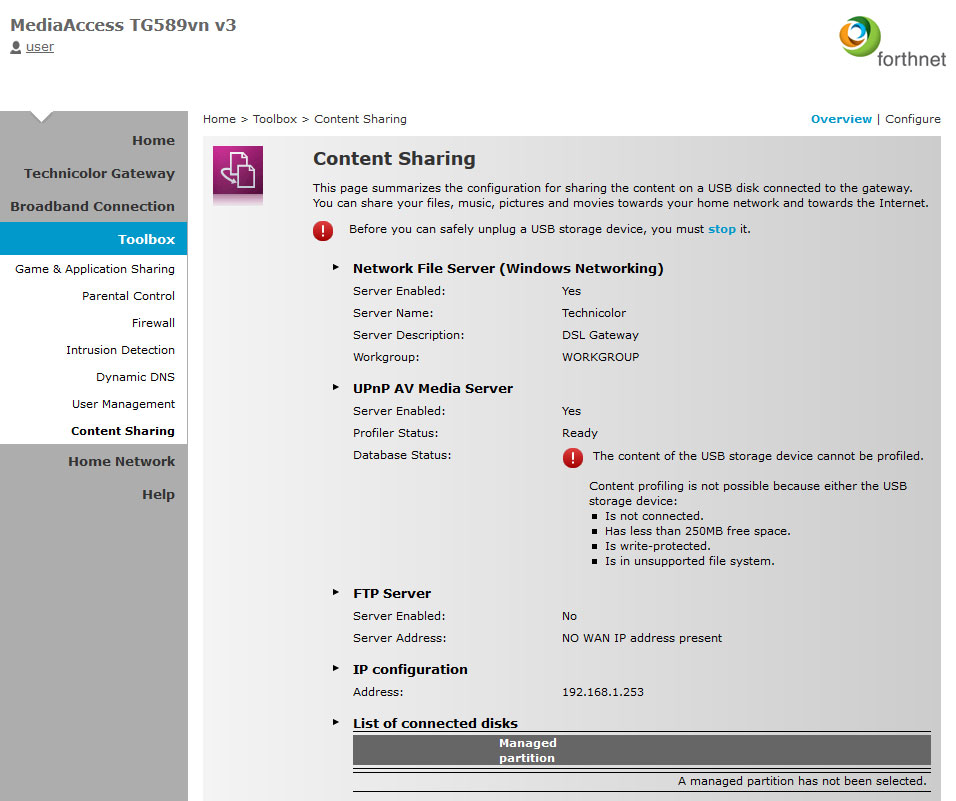This screenshot has width=956, height=801.
Task: Expand List of connected disks arrow
Action: click(x=335, y=722)
